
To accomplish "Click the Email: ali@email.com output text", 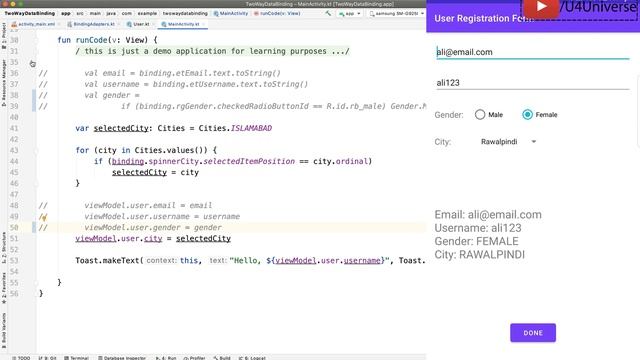I will 488,215.
